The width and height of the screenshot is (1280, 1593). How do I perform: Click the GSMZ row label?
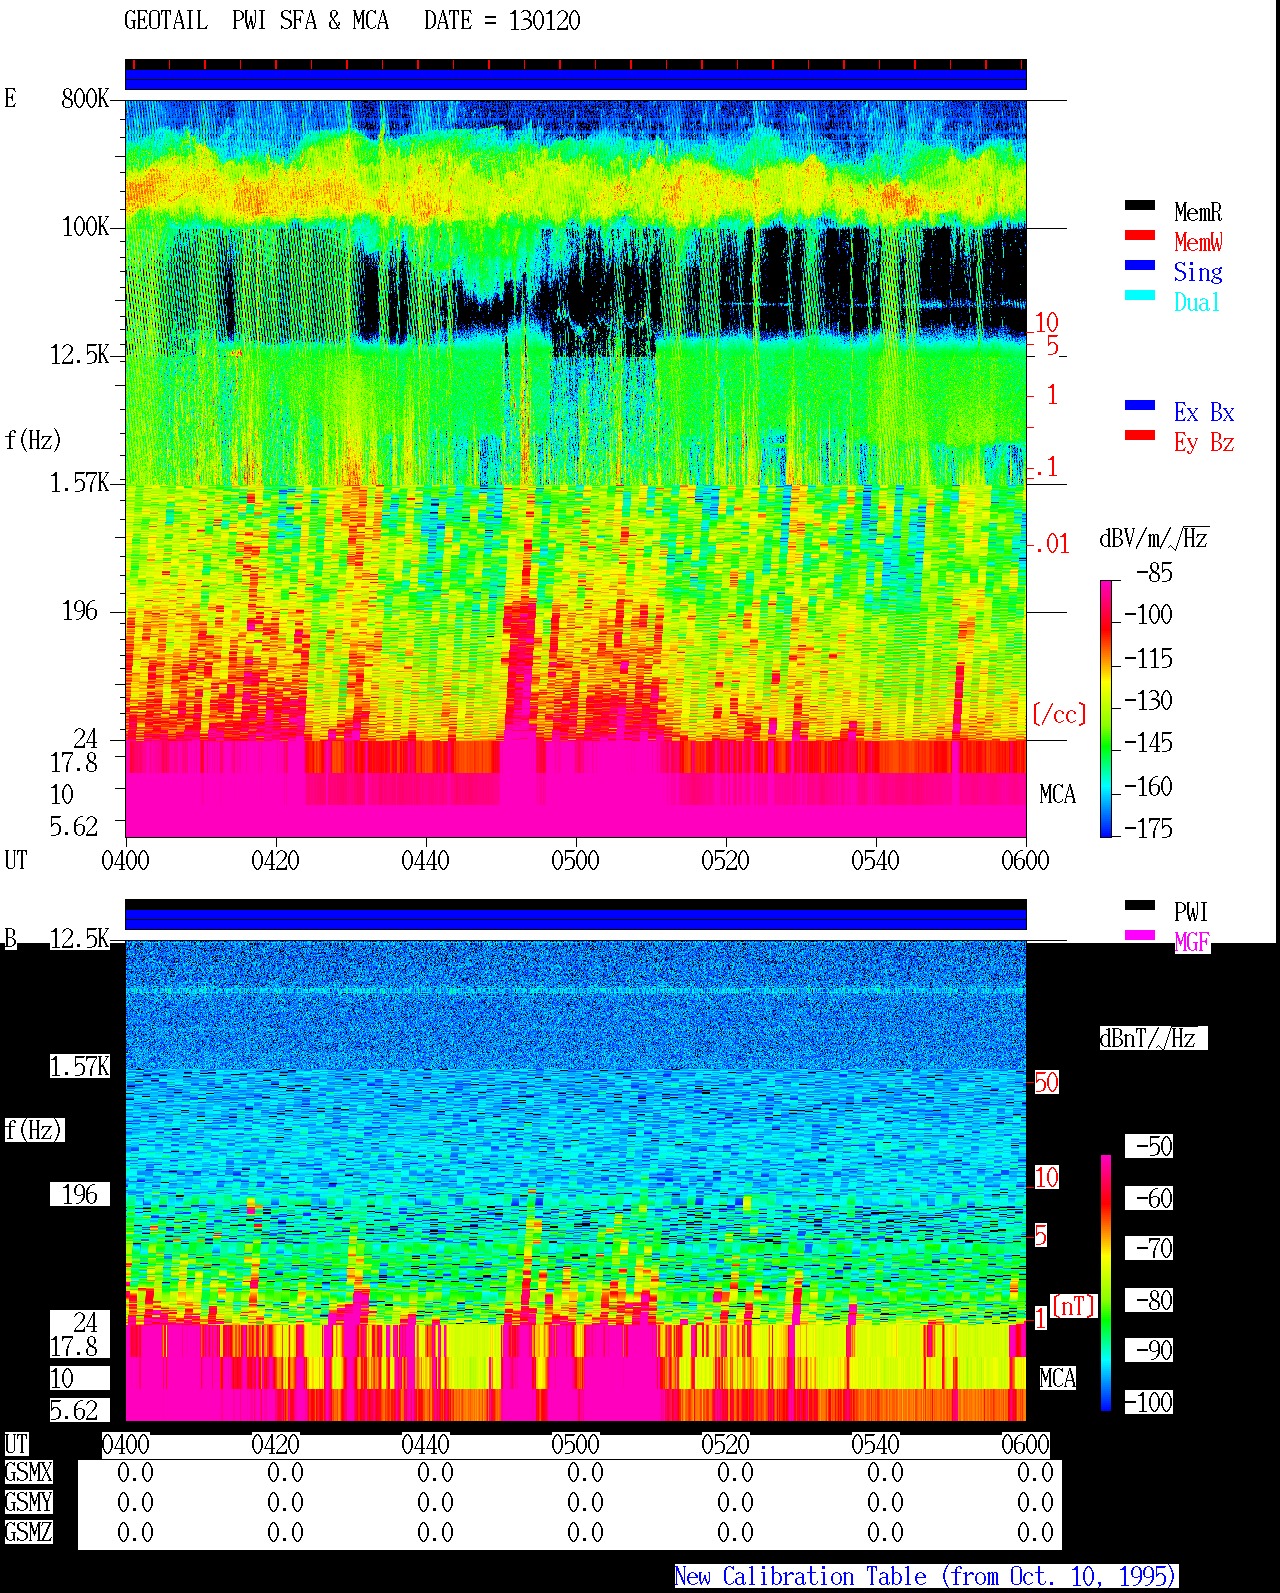(28, 1532)
